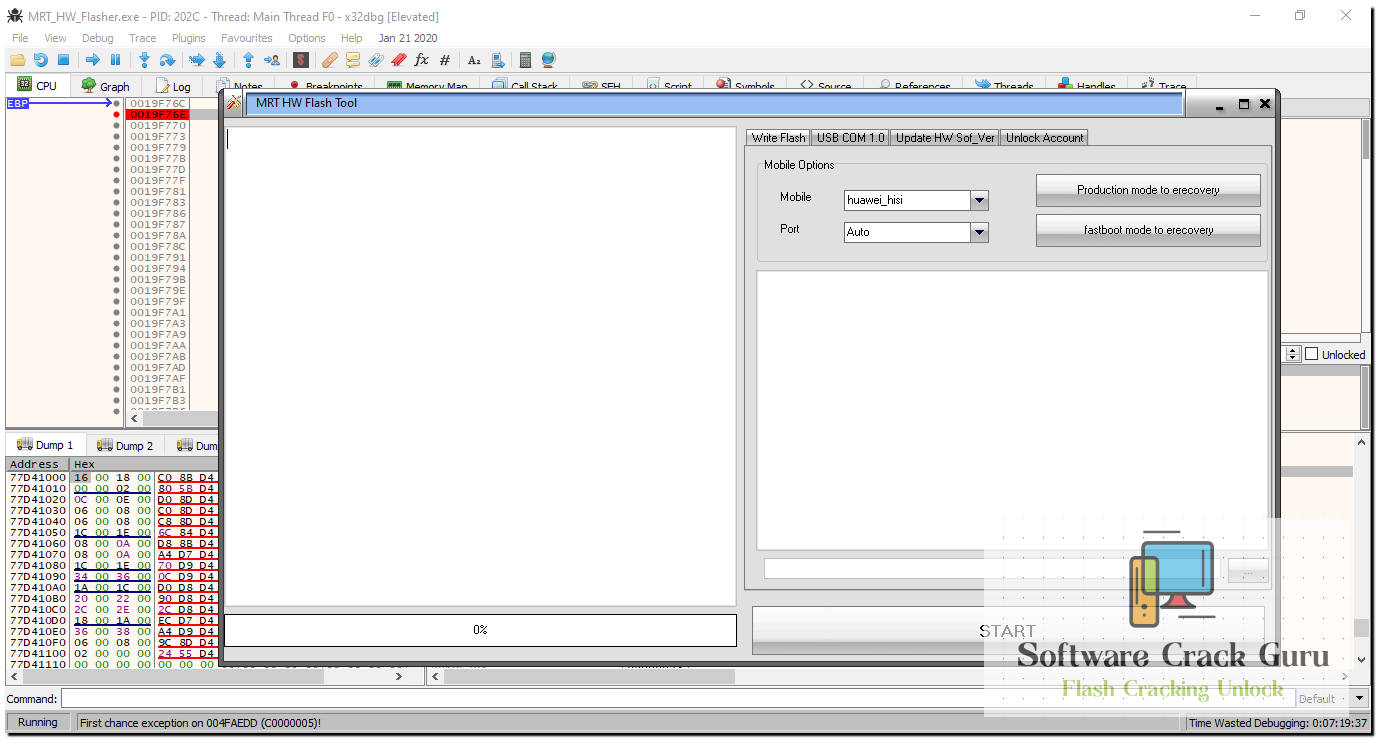Open the Comments toolbar icon
1377x739 pixels.
(x=352, y=60)
